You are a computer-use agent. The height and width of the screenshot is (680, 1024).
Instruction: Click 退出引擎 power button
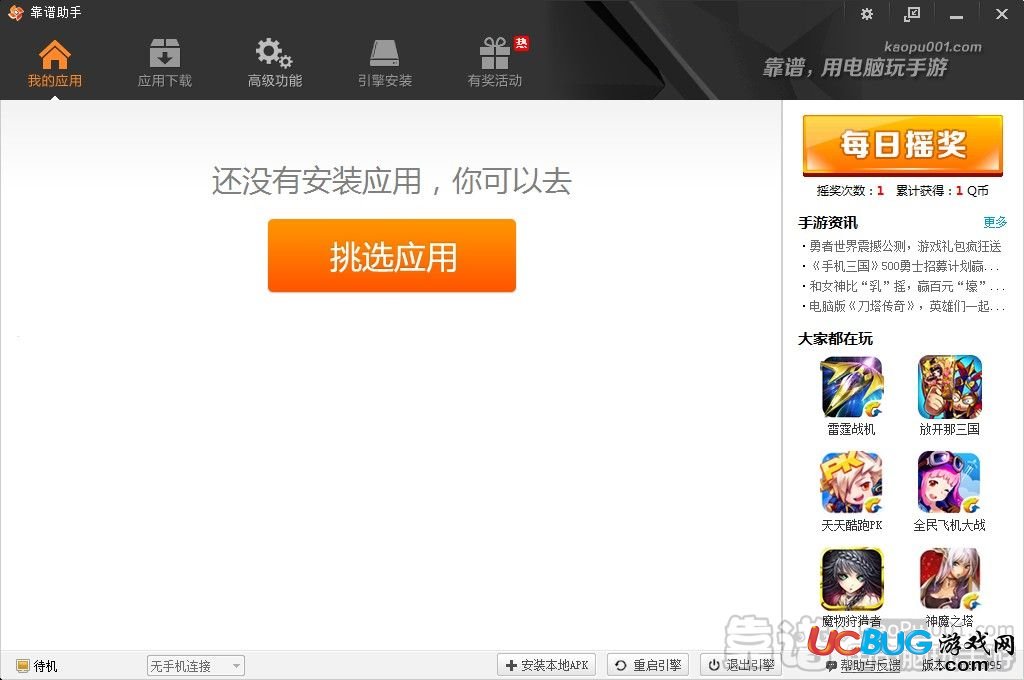coord(741,665)
